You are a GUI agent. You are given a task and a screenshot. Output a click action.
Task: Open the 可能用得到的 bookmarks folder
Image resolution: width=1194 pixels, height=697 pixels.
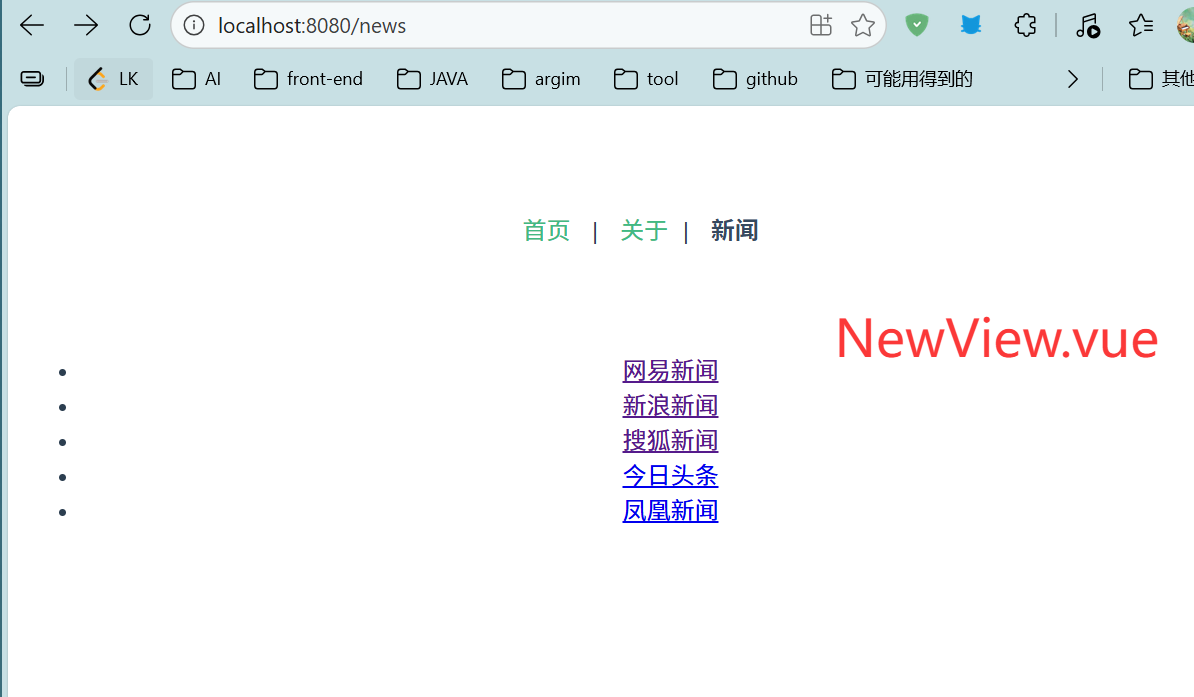click(x=902, y=79)
